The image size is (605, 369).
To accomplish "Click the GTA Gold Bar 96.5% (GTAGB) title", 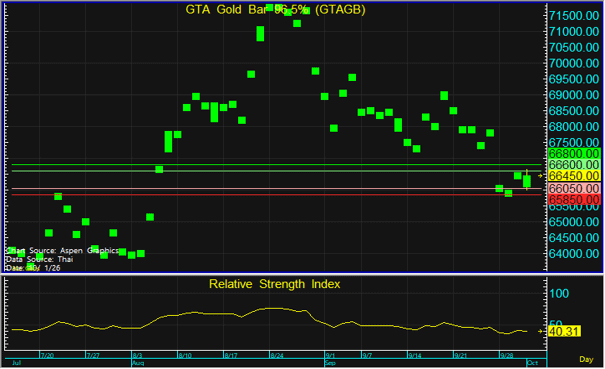I will (275, 9).
